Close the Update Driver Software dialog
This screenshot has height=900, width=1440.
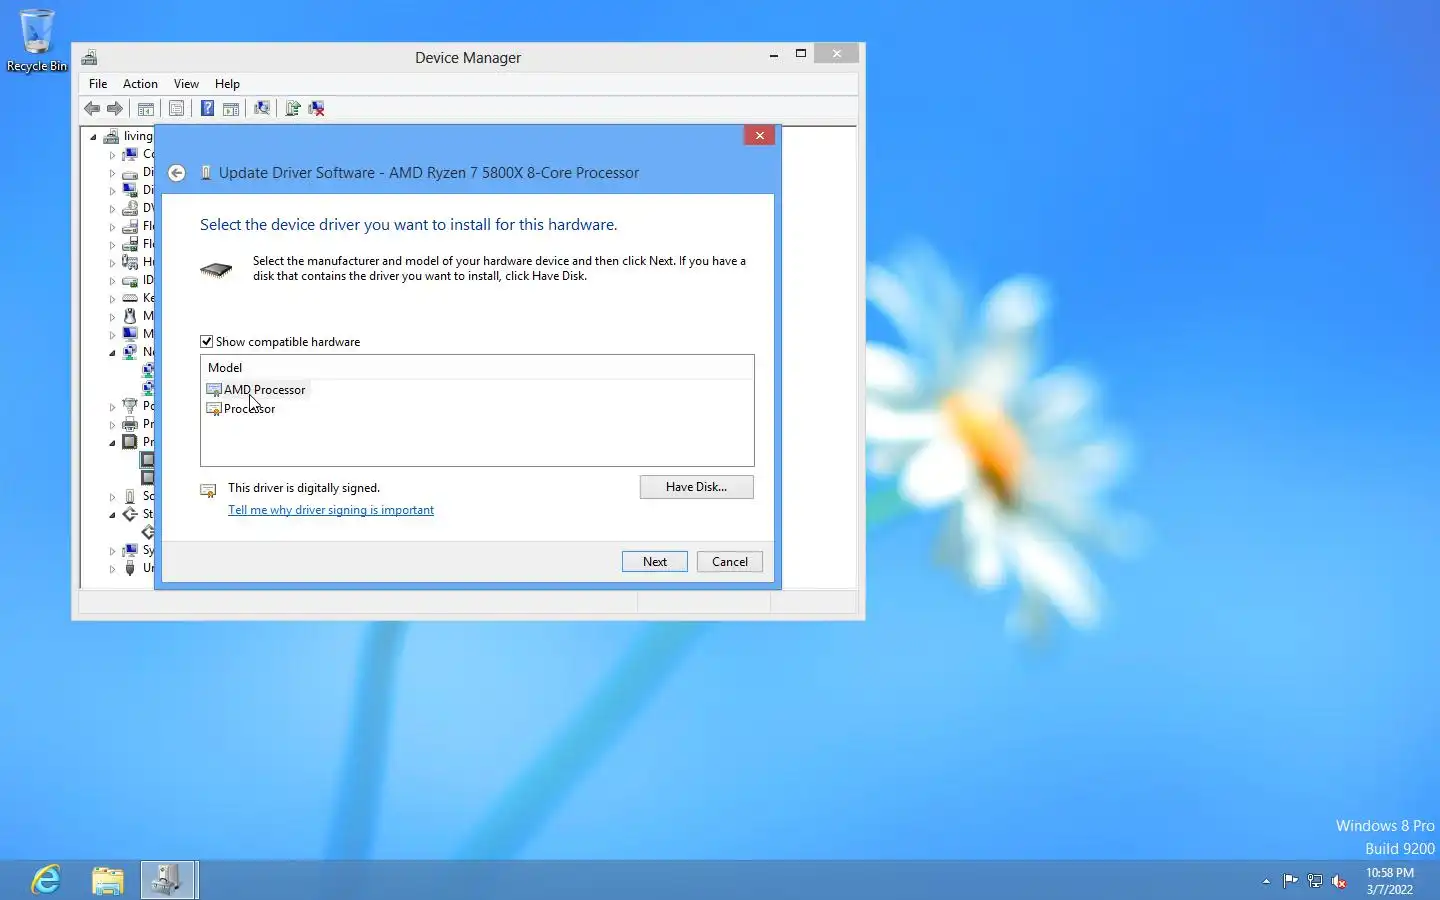click(760, 135)
